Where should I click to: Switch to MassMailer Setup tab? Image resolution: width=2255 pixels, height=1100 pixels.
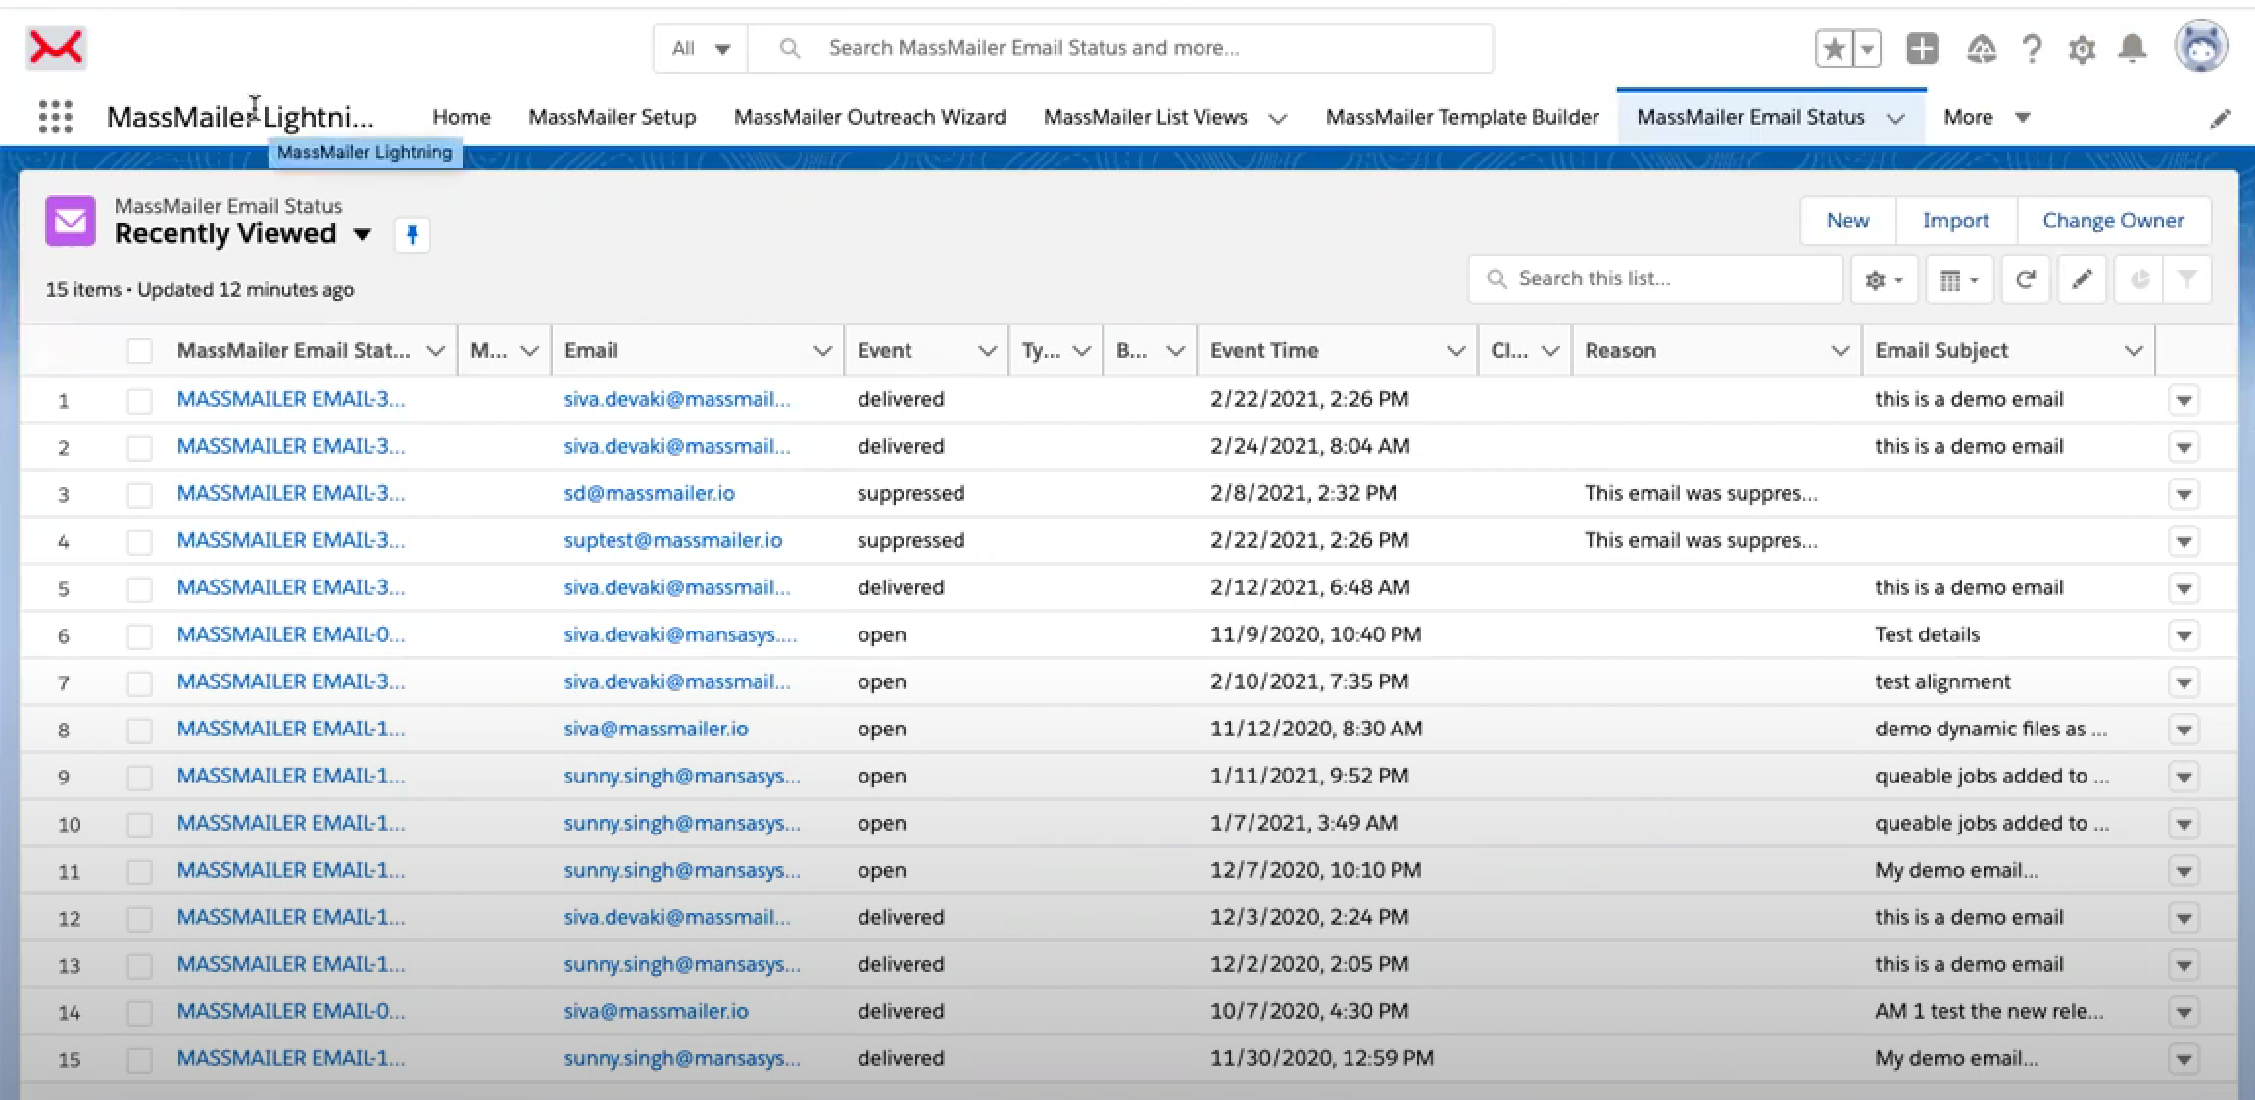pyautogui.click(x=612, y=117)
